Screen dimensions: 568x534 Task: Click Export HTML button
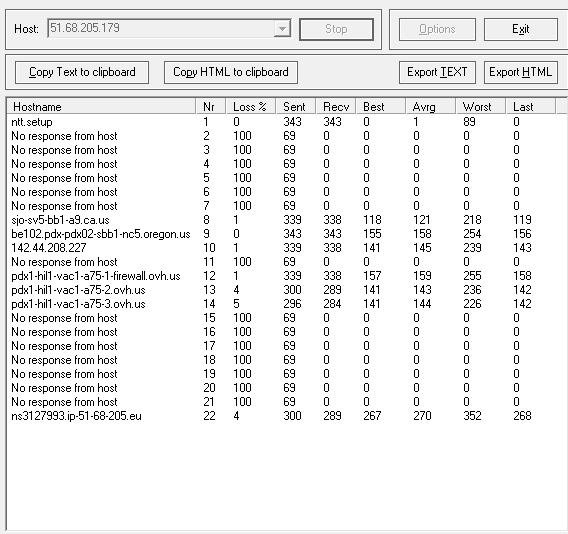[521, 72]
